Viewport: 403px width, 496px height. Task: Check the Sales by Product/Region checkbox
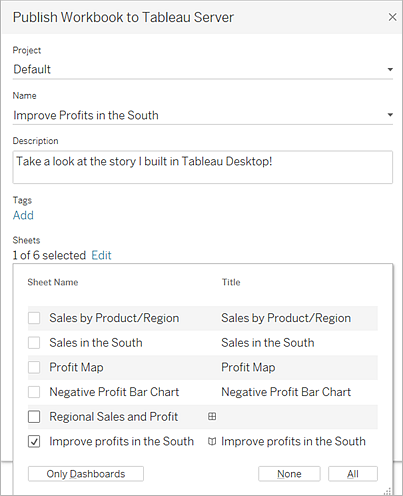tap(34, 318)
